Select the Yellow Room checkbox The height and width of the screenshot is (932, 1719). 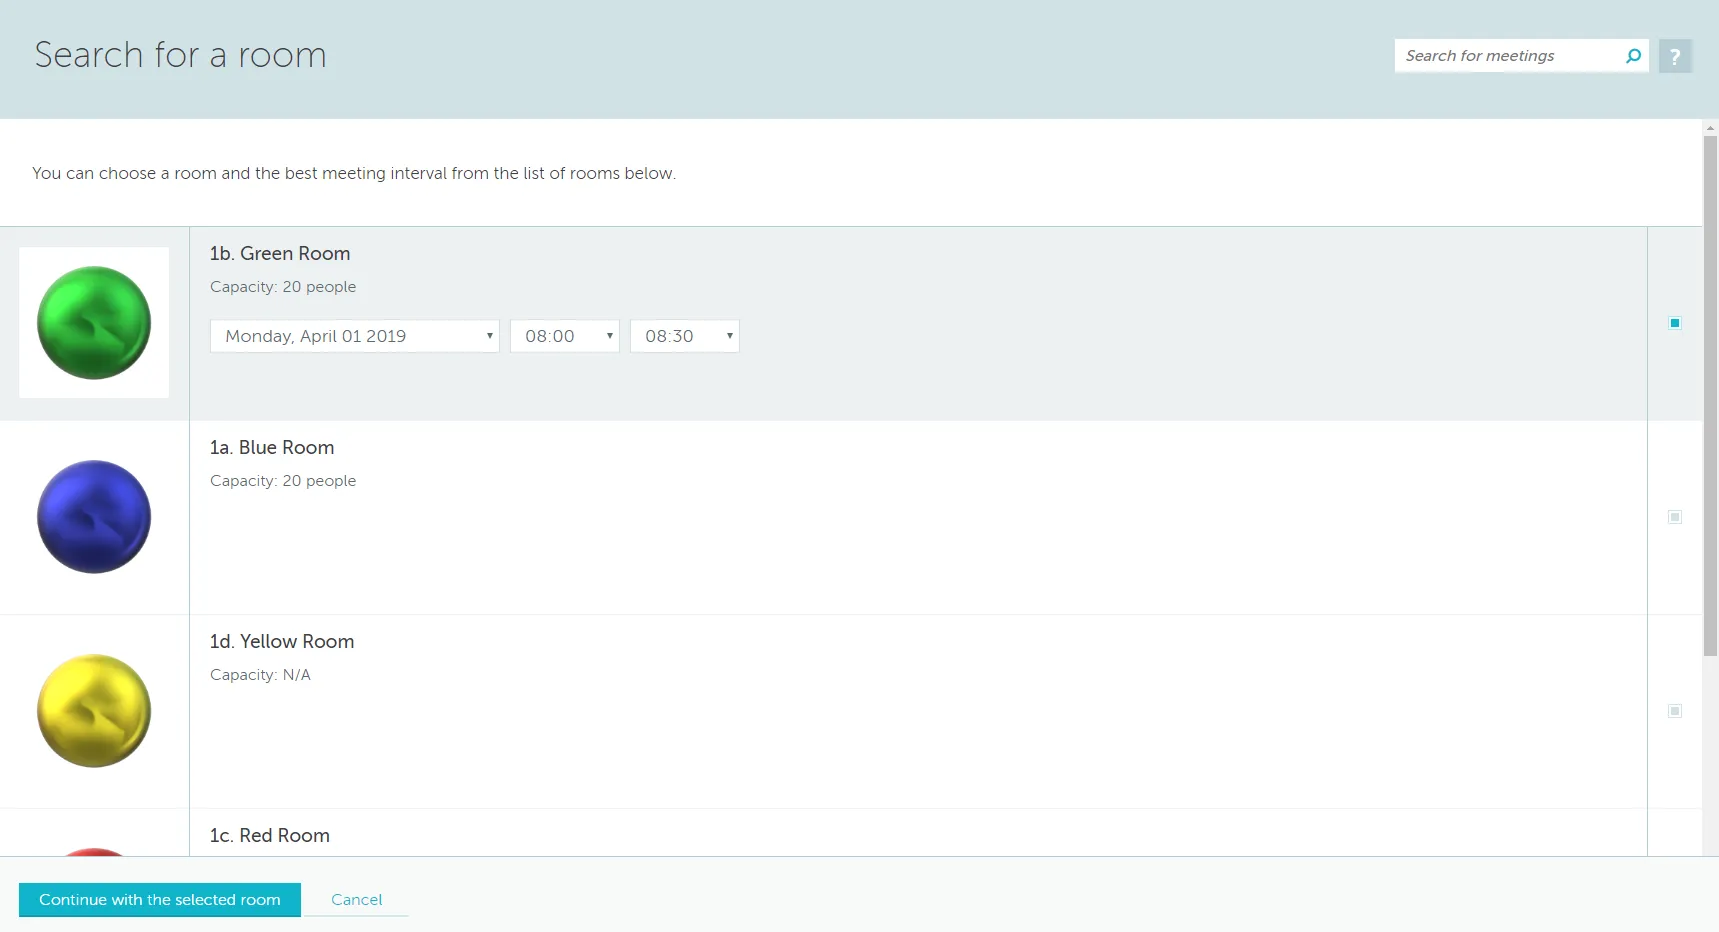coord(1675,711)
